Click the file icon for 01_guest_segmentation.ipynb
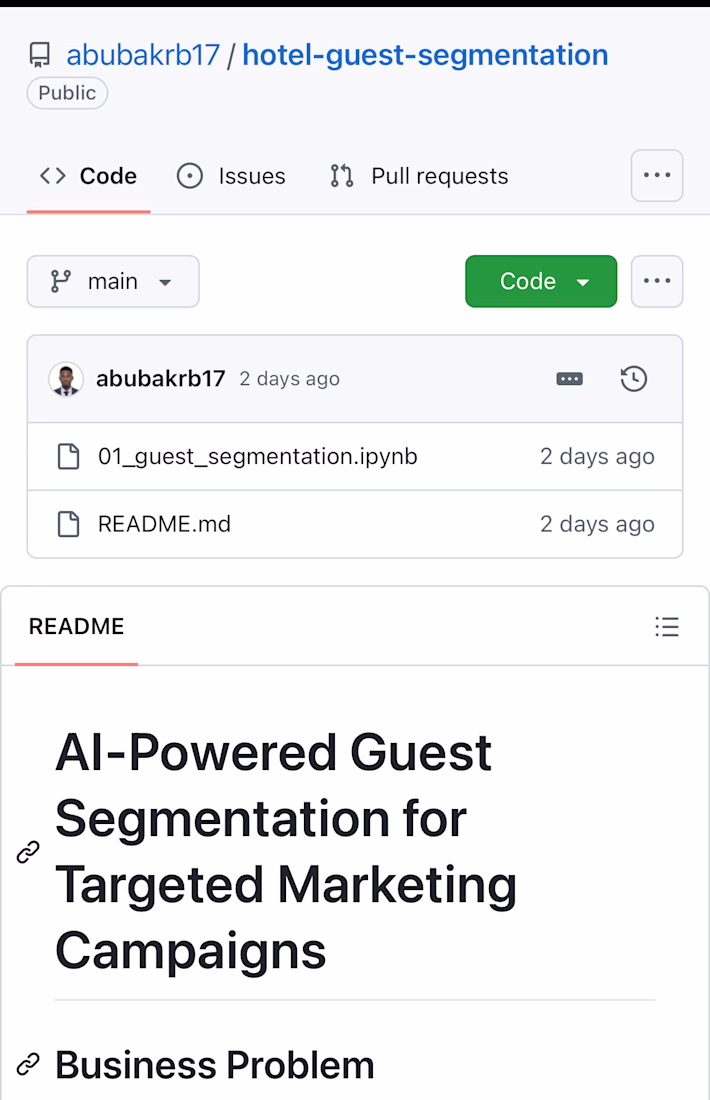710x1100 pixels. click(x=68, y=457)
